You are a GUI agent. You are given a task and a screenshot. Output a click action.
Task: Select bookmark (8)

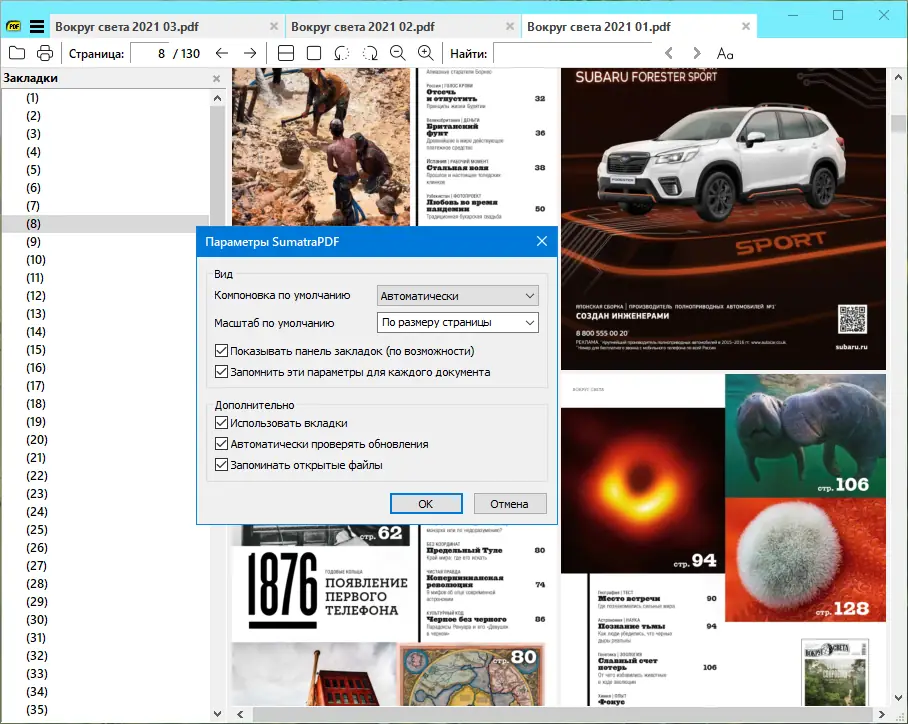pyautogui.click(x=34, y=224)
